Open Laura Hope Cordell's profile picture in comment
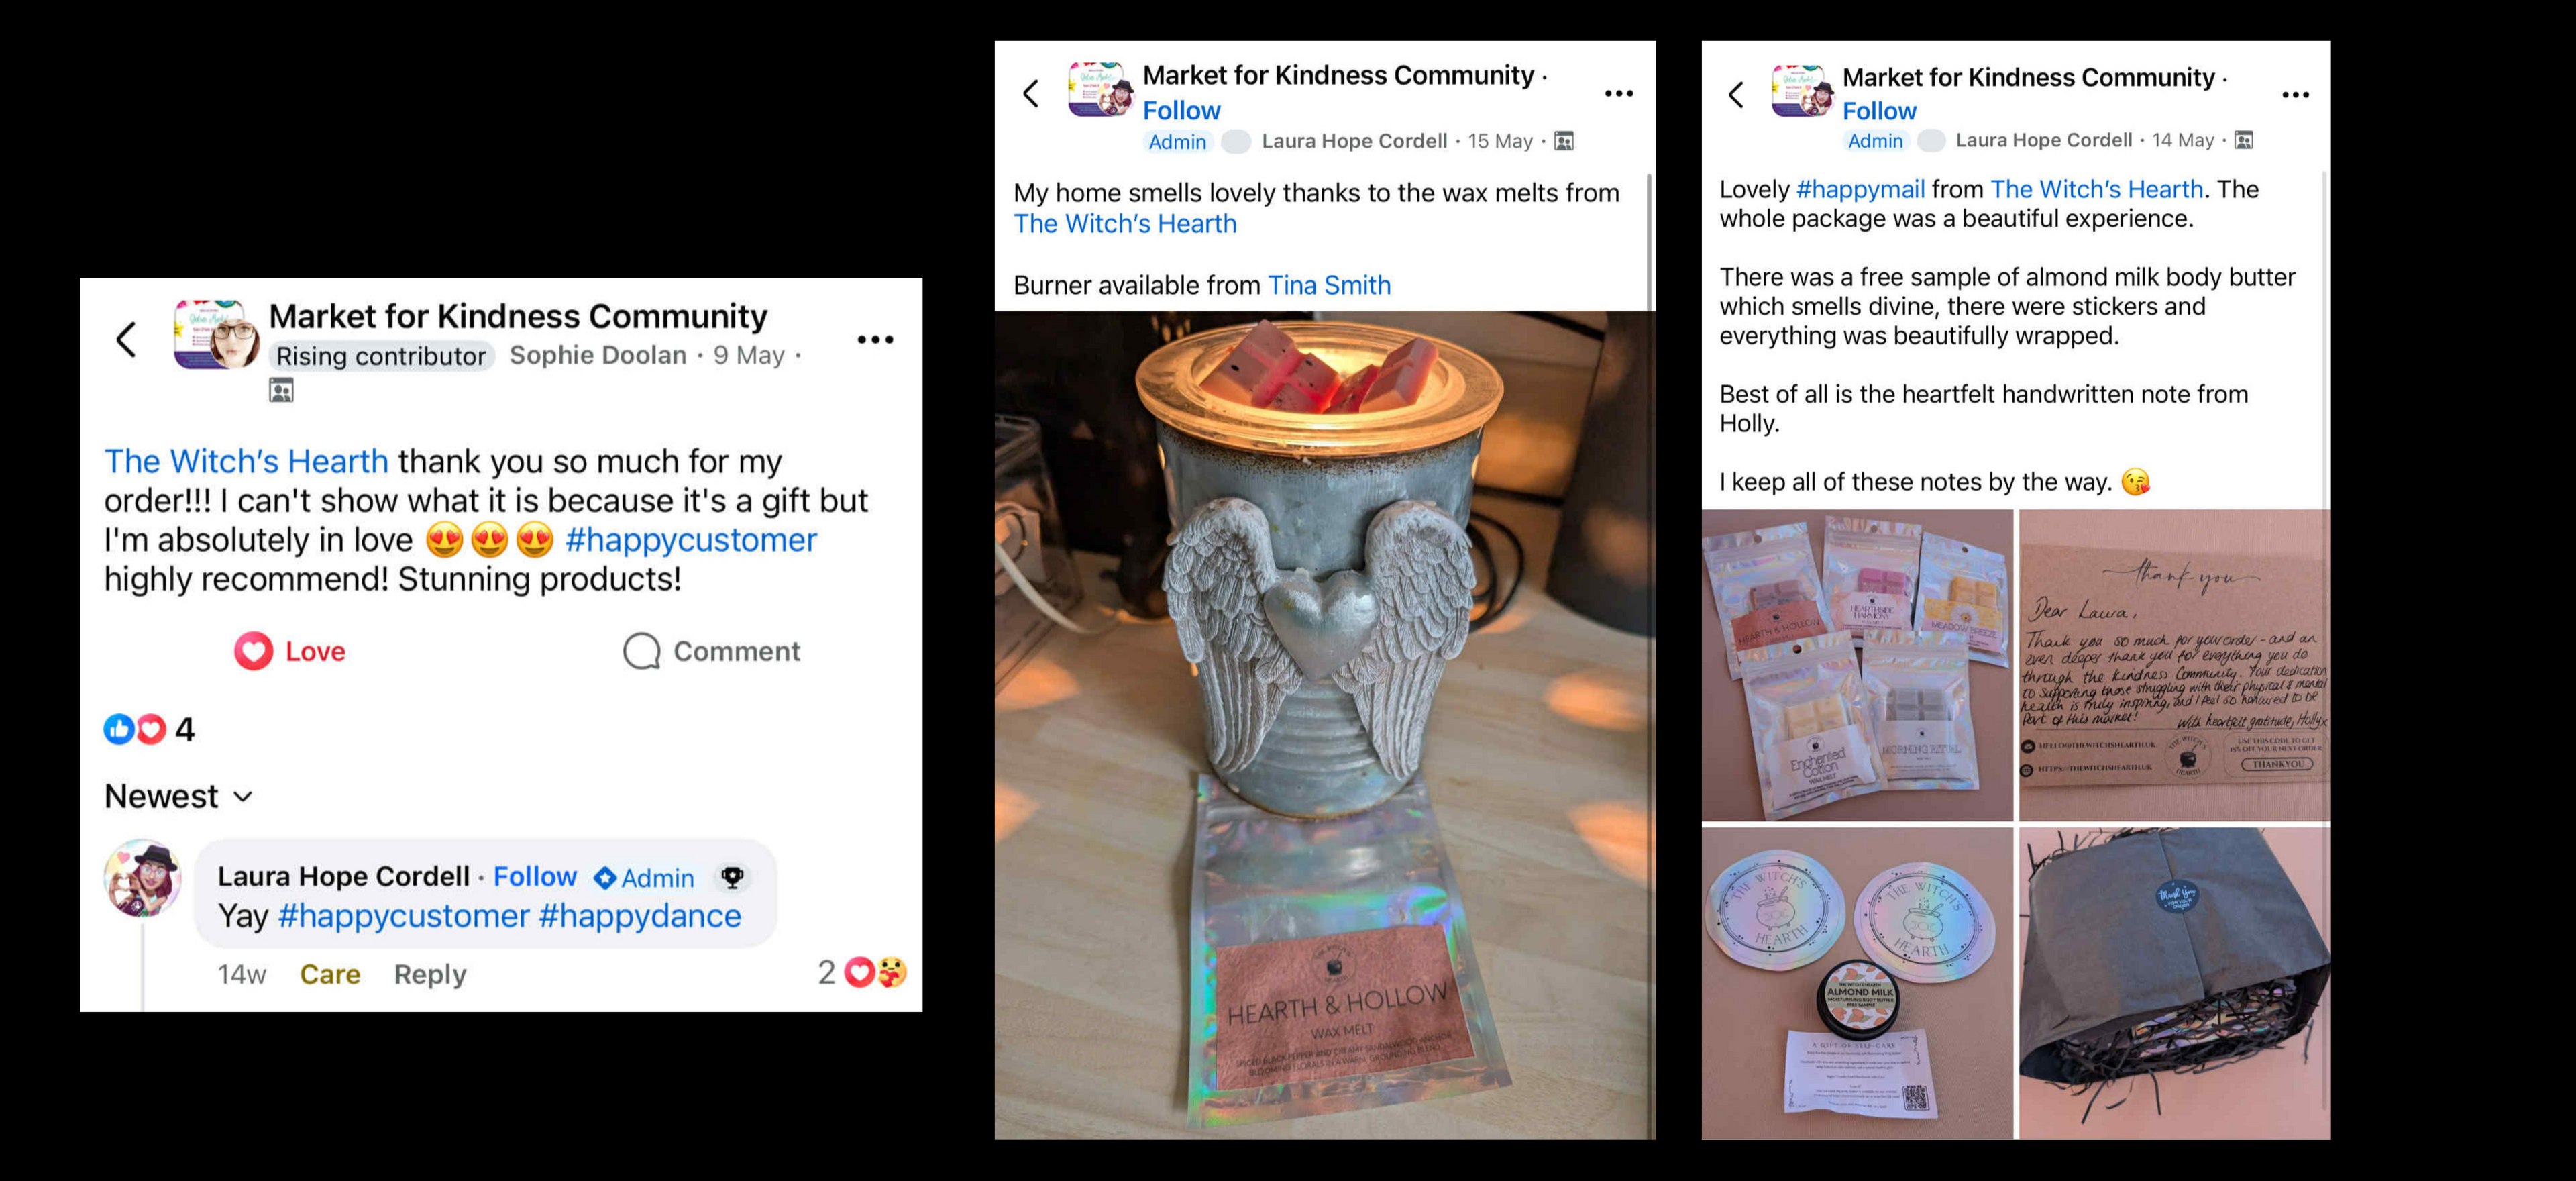This screenshot has width=2576, height=1181. point(143,878)
